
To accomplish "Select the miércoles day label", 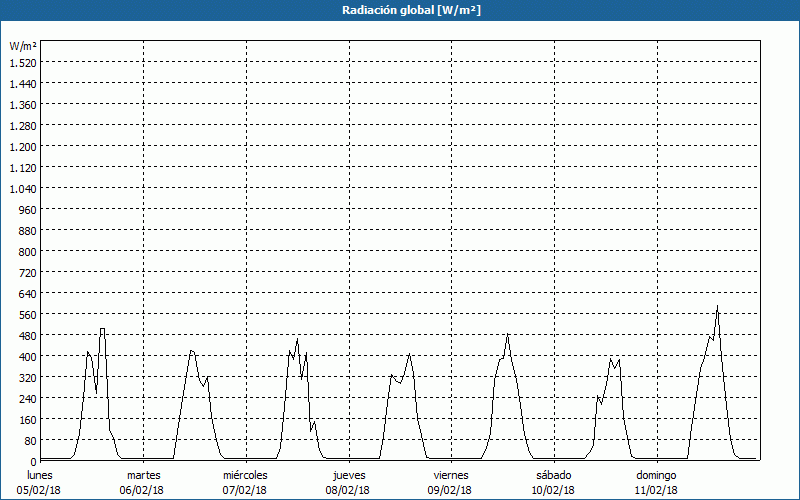I will point(245,474).
